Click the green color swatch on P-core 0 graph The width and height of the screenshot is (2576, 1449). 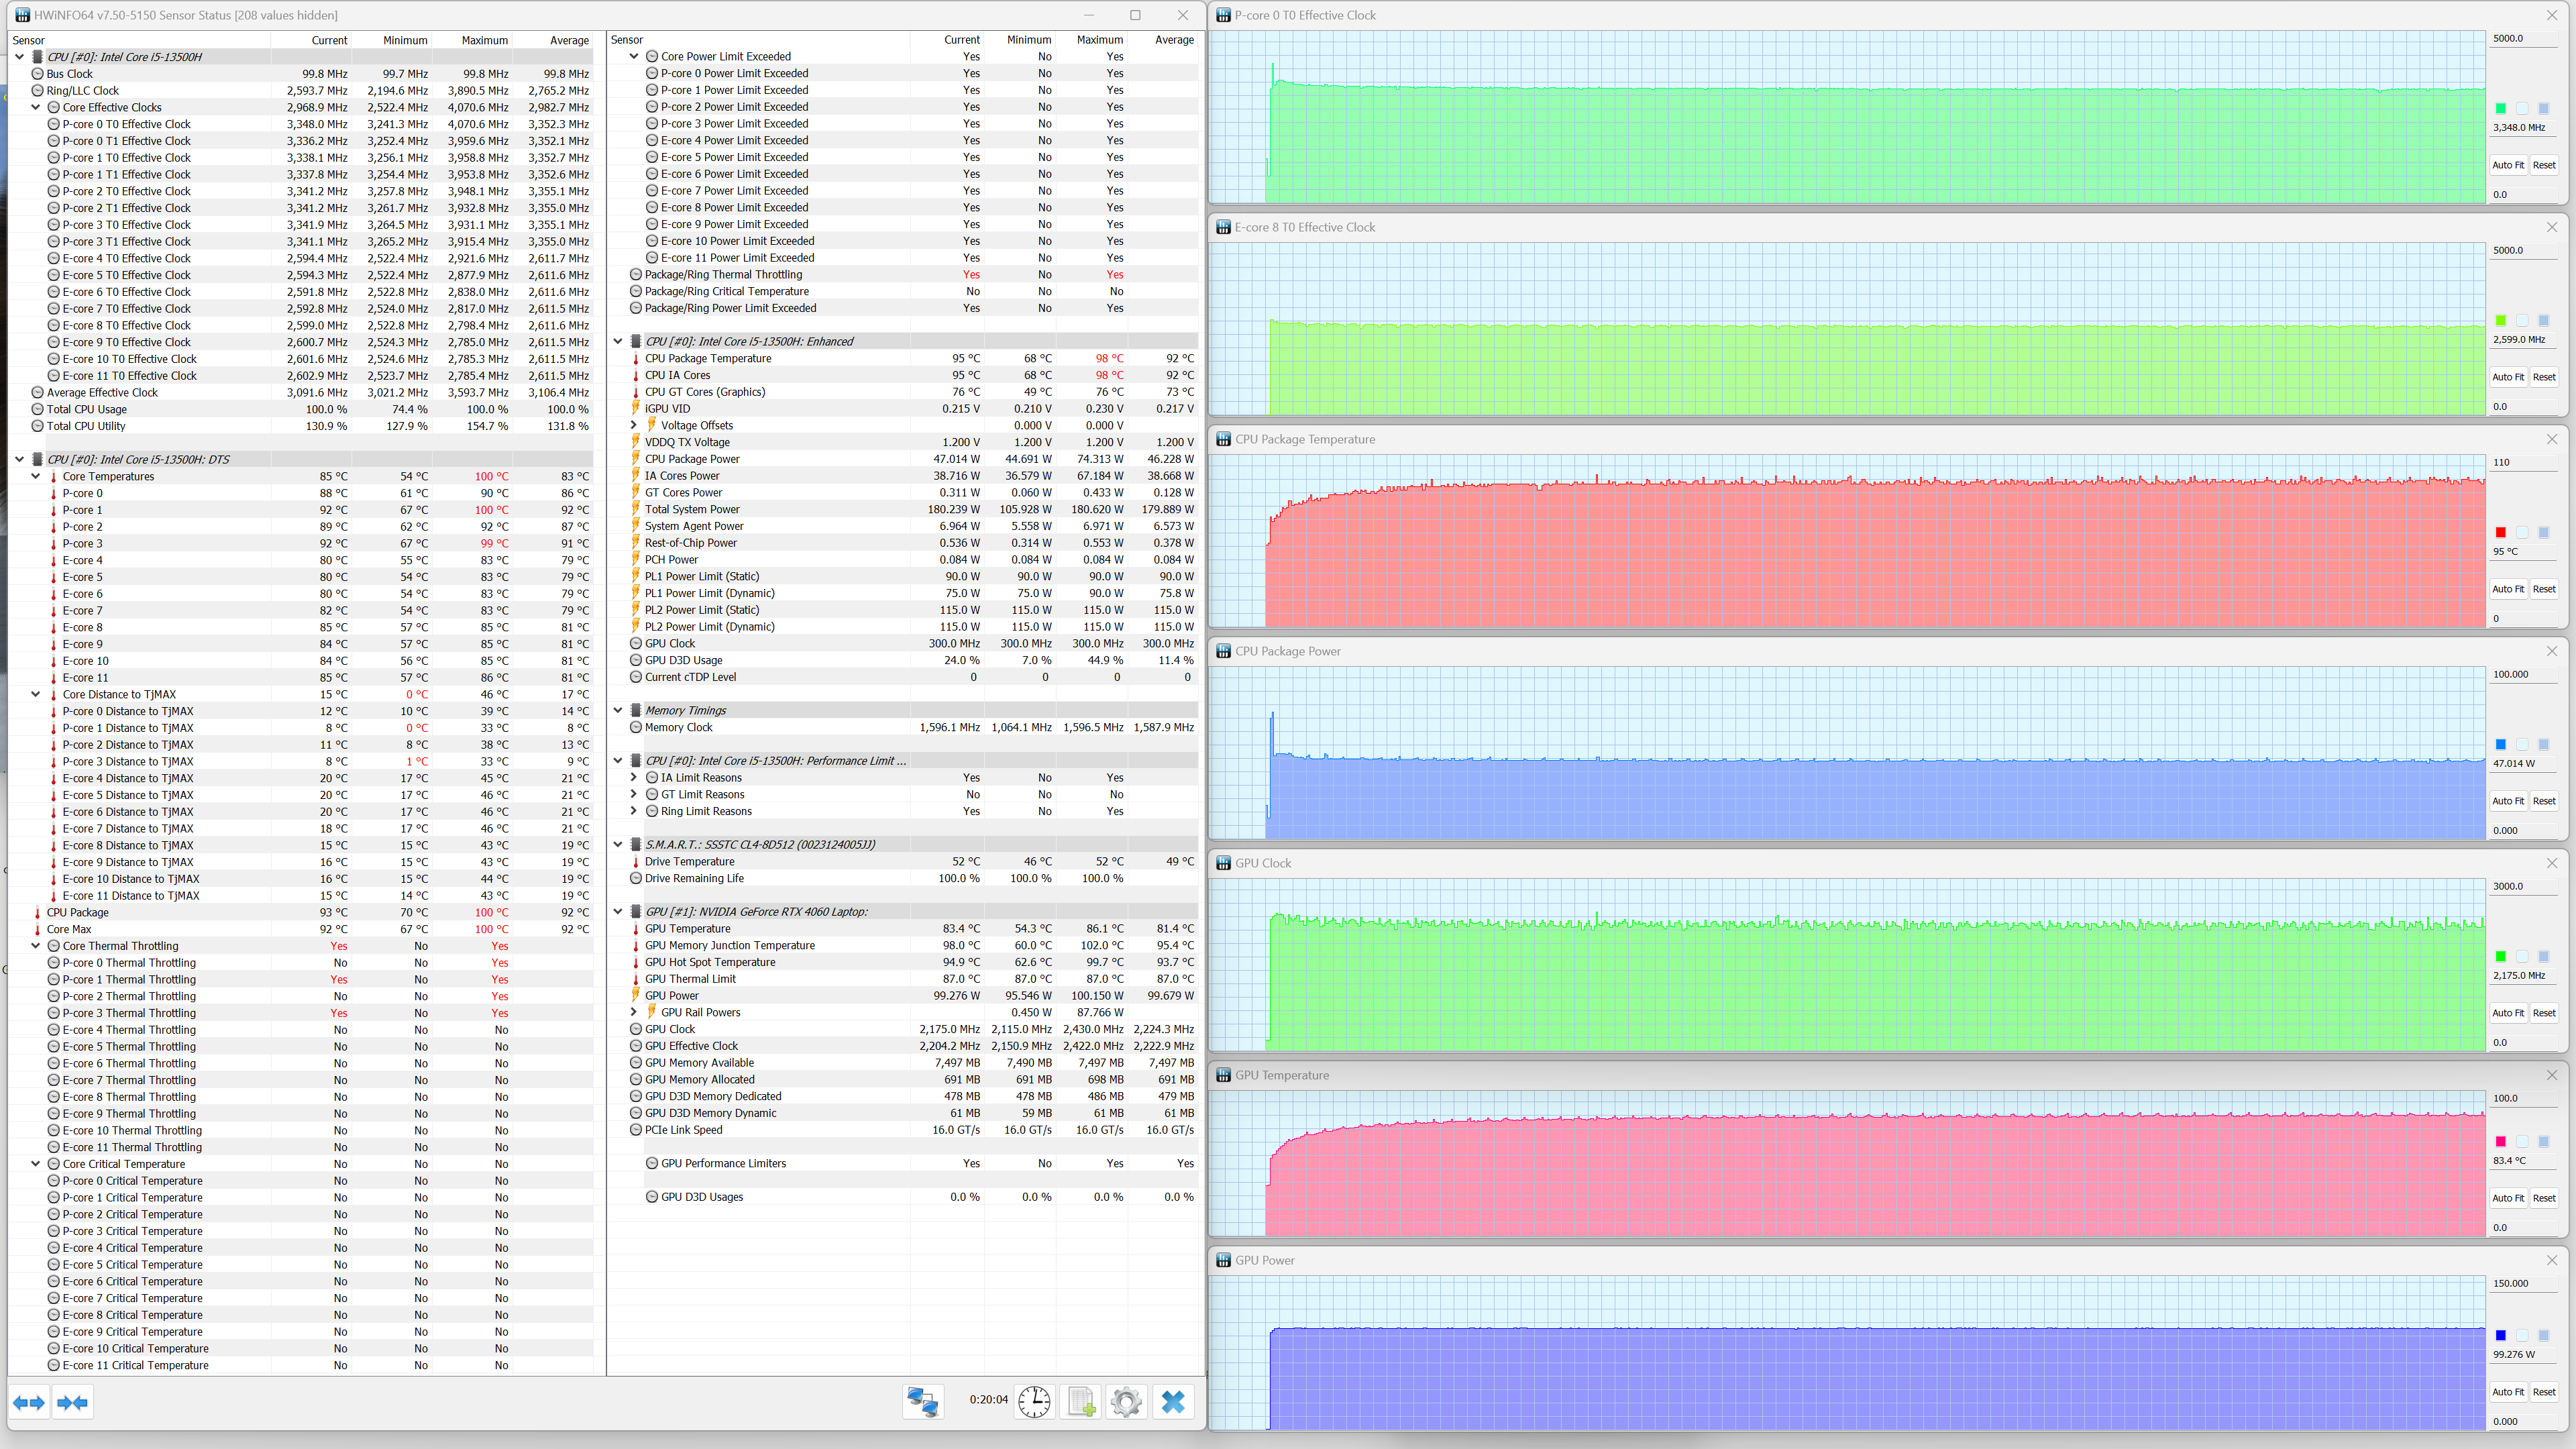pyautogui.click(x=2500, y=108)
